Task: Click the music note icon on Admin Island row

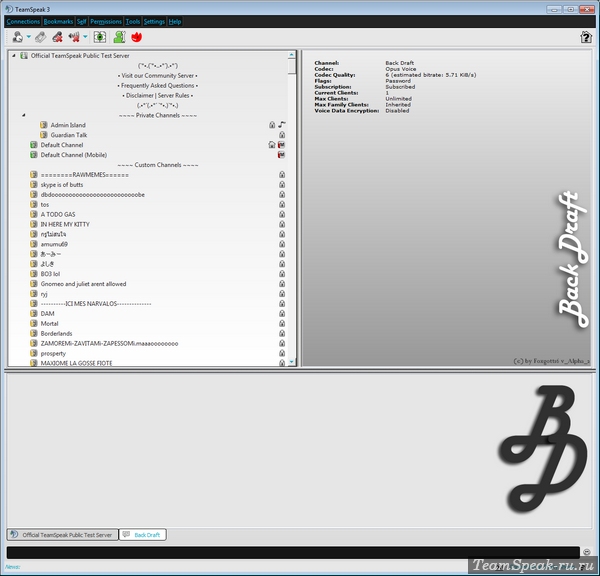Action: click(x=282, y=125)
